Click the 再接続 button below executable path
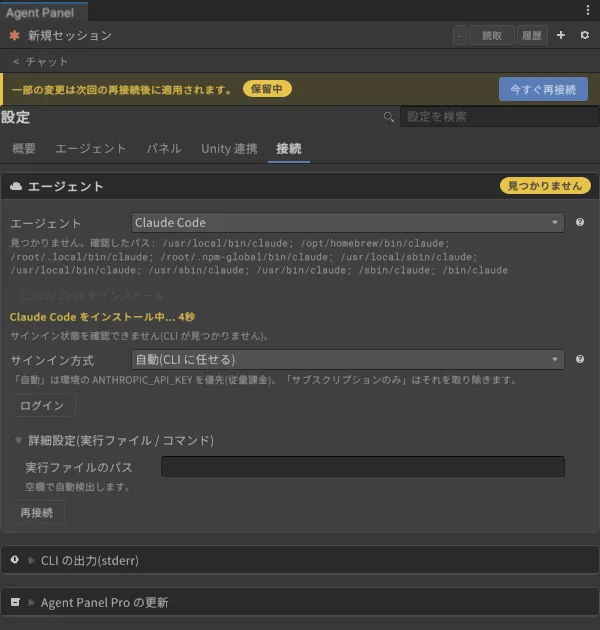 tap(37, 513)
